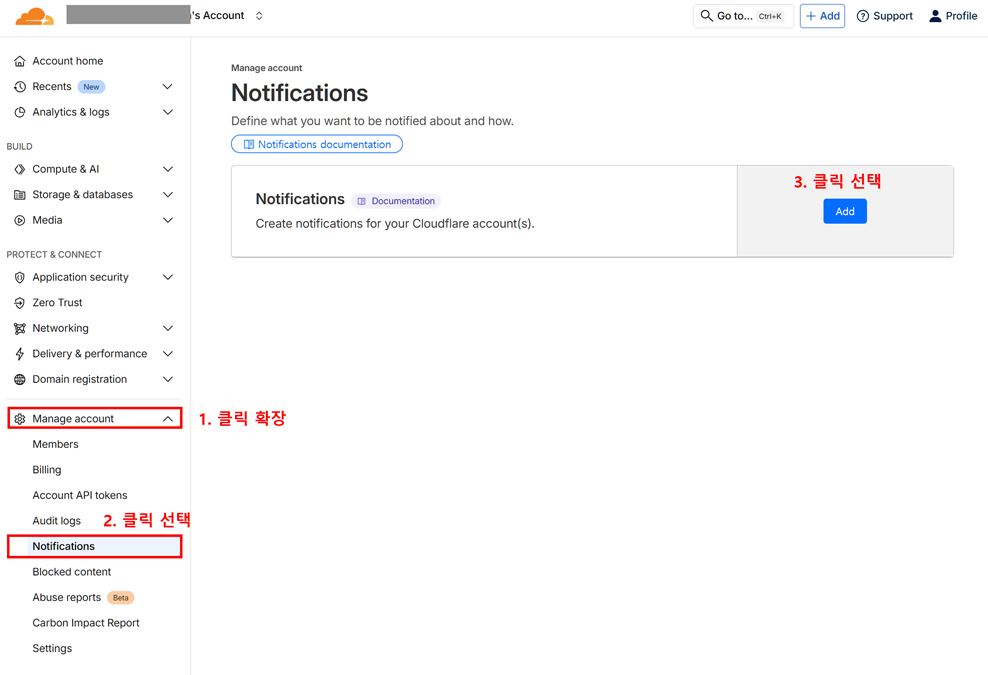988x675 pixels.
Task: Click the Go to search field
Action: [743, 16]
